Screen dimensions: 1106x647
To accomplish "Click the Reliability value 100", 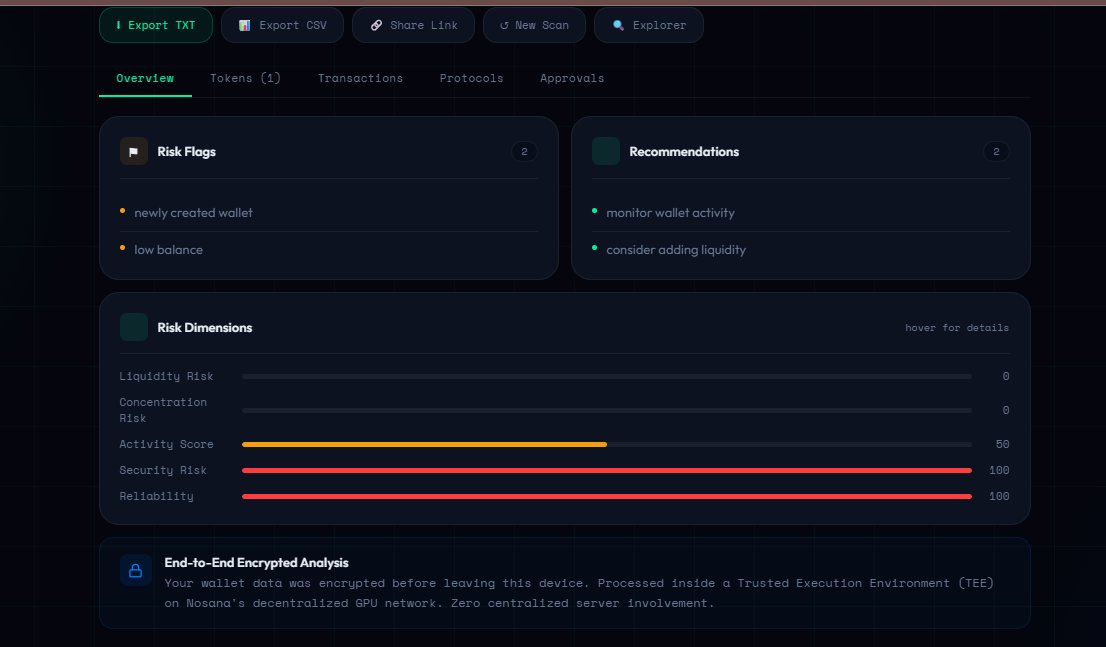I will 999,497.
